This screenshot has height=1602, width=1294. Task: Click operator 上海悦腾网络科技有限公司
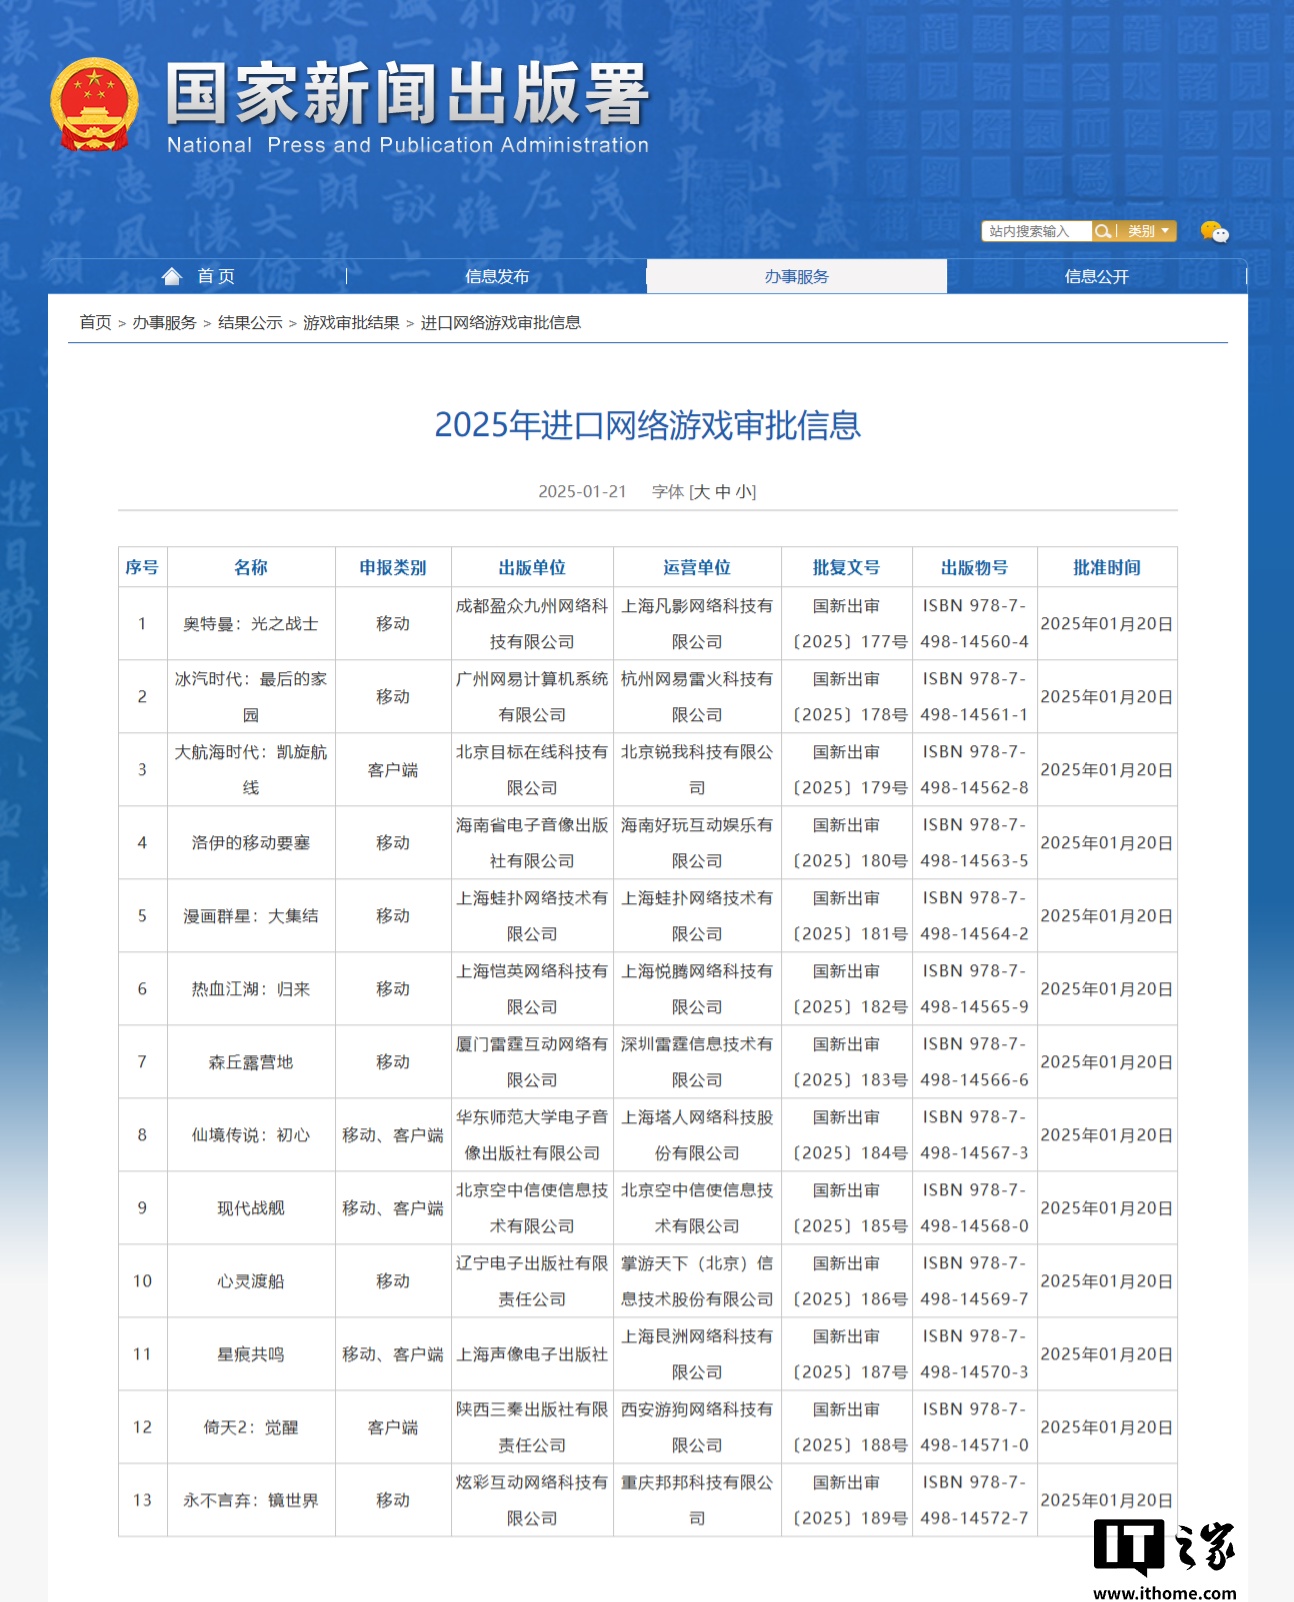click(x=697, y=988)
